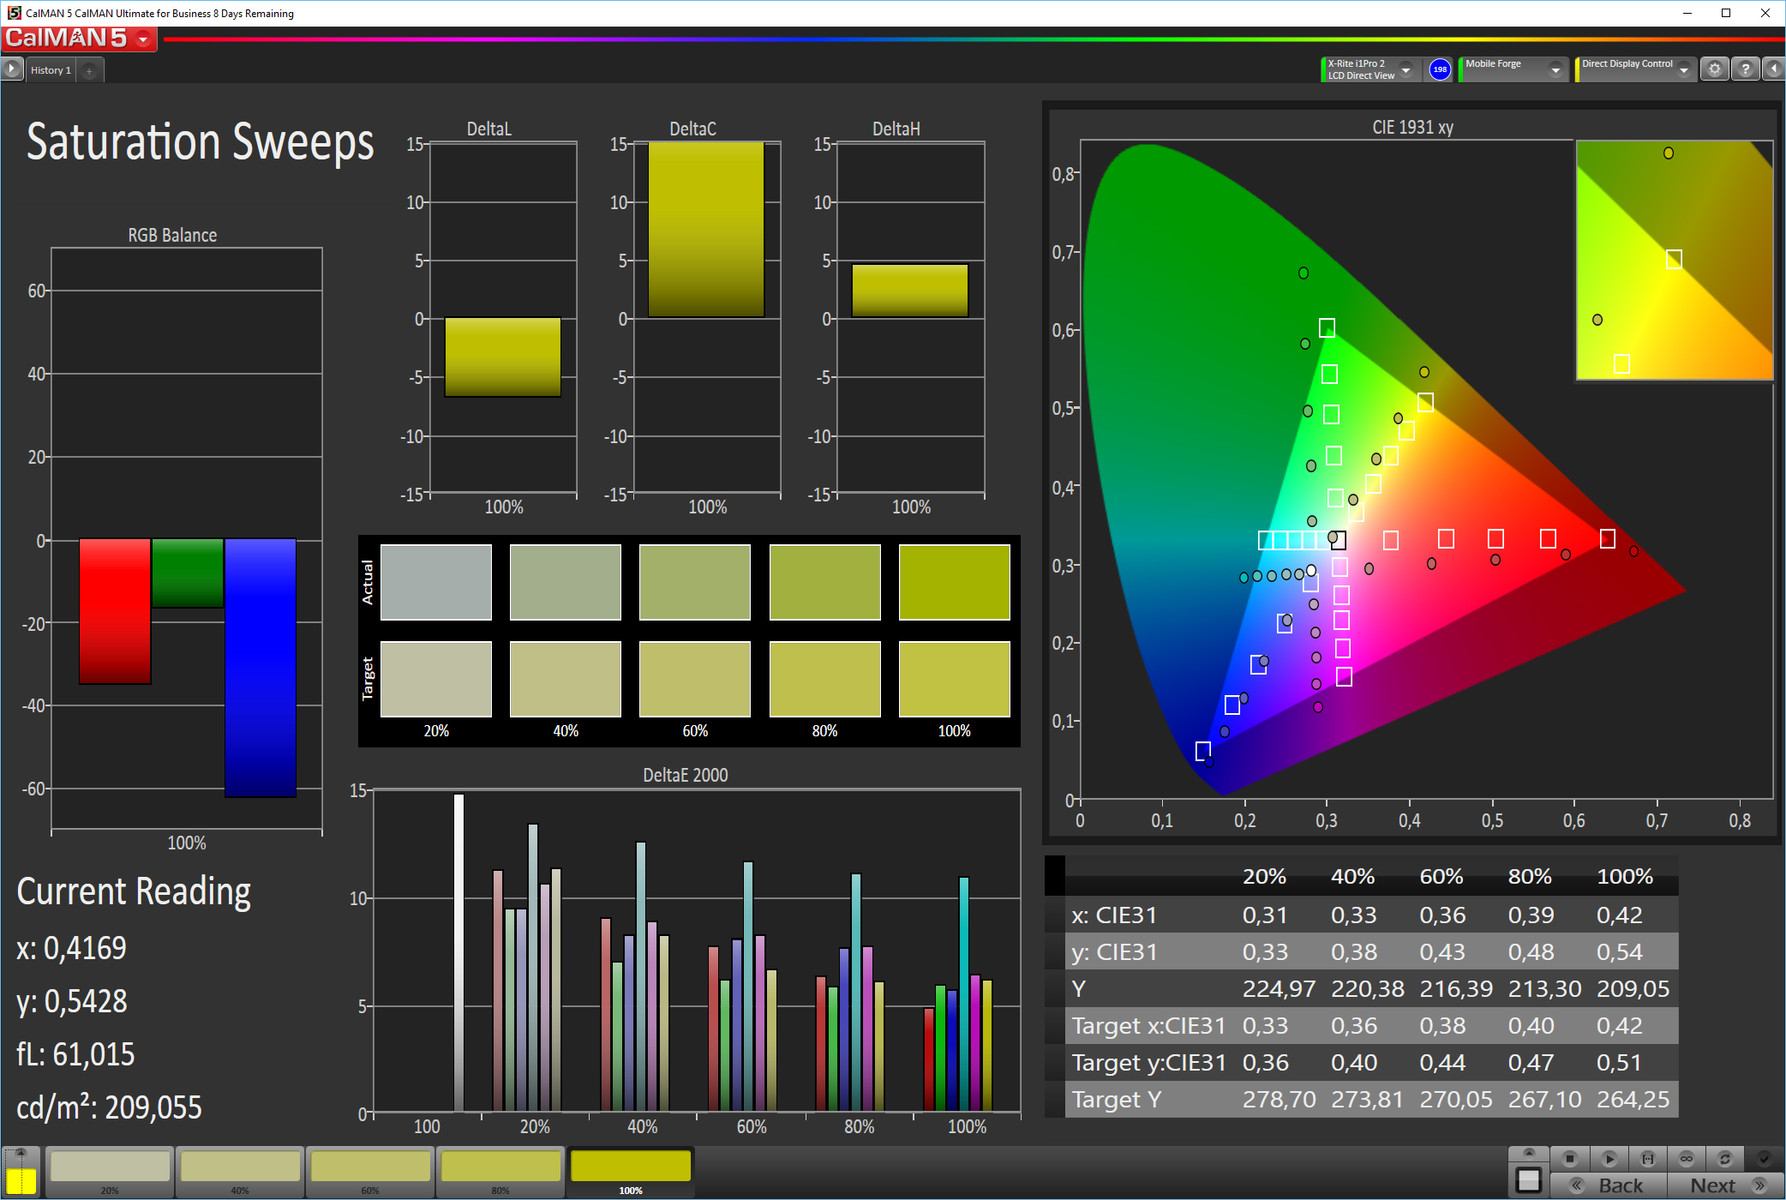Toggle the checkmark icon above Next

point(1764,1159)
